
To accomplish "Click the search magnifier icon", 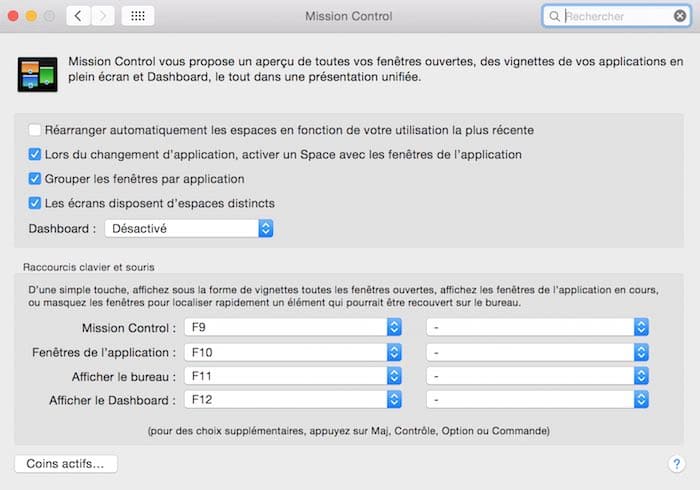I will tap(554, 17).
